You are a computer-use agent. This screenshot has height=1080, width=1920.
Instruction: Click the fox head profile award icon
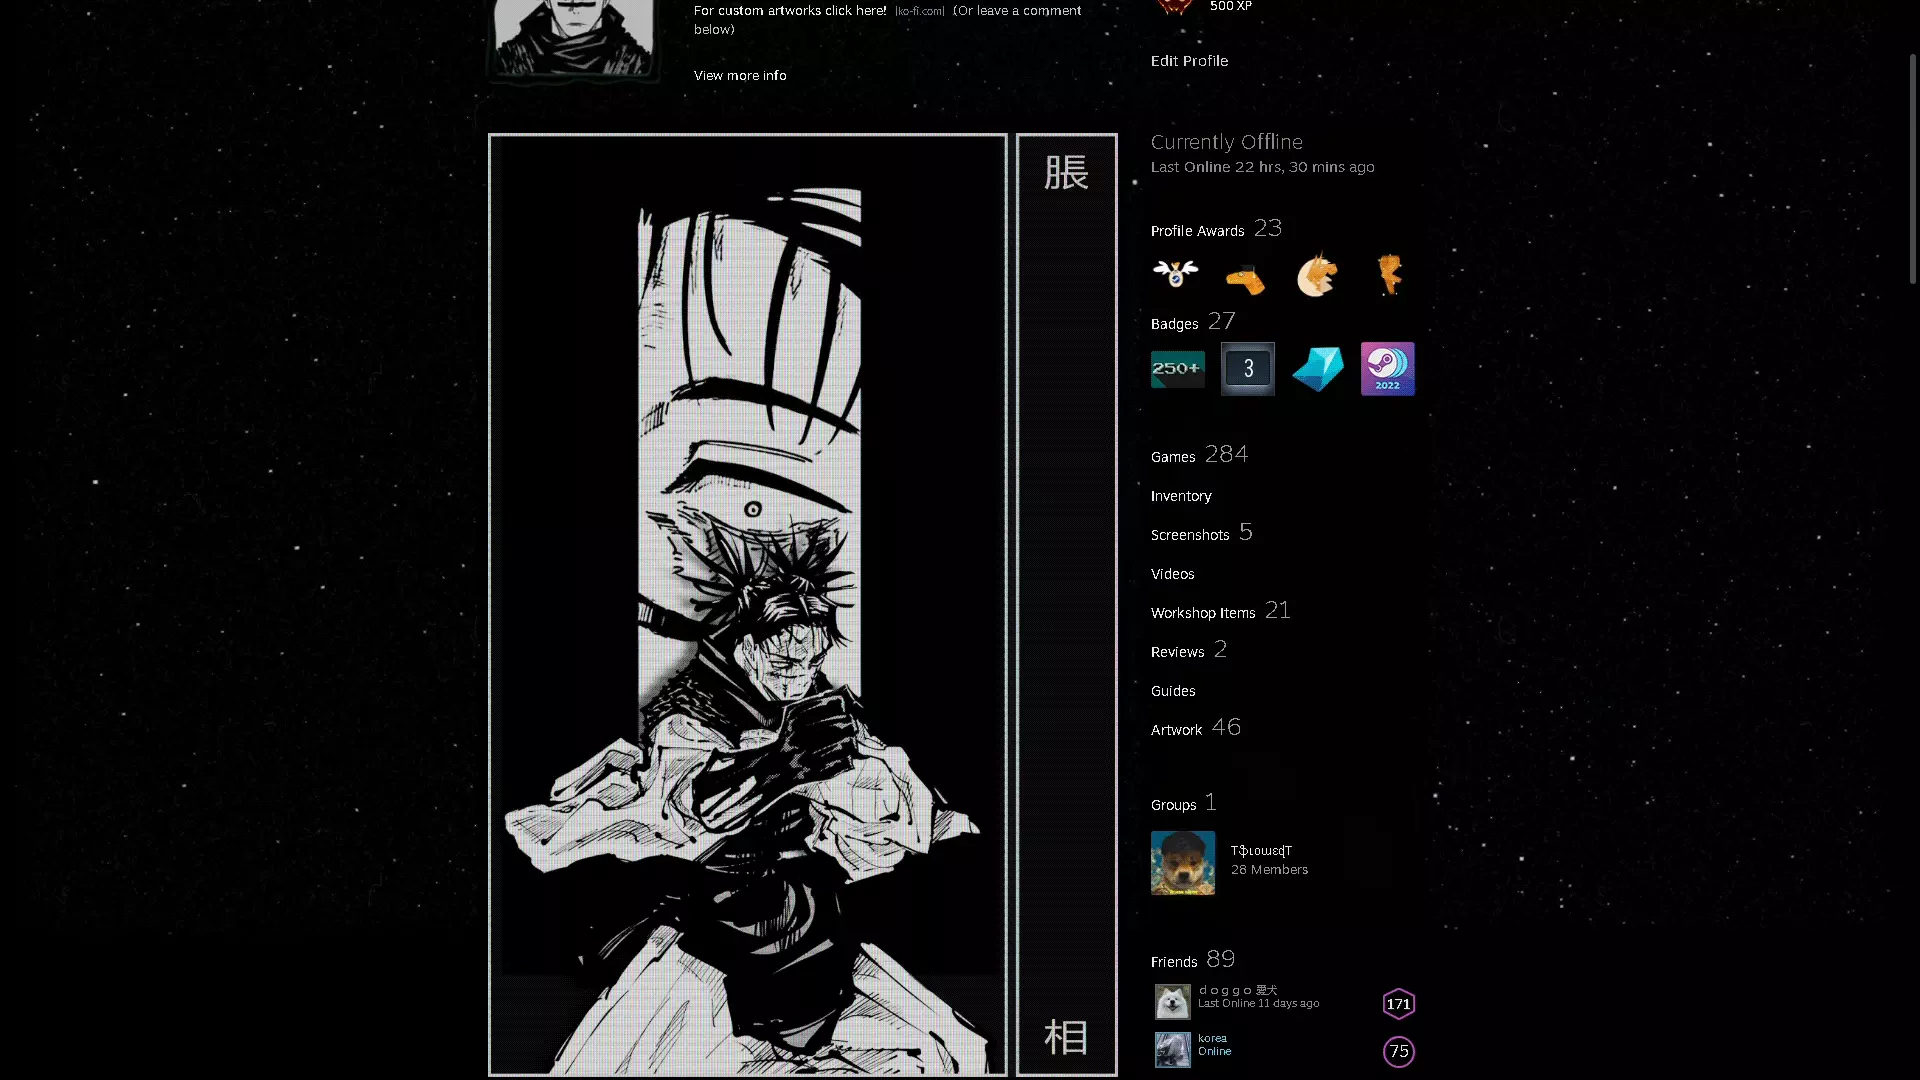coord(1317,274)
